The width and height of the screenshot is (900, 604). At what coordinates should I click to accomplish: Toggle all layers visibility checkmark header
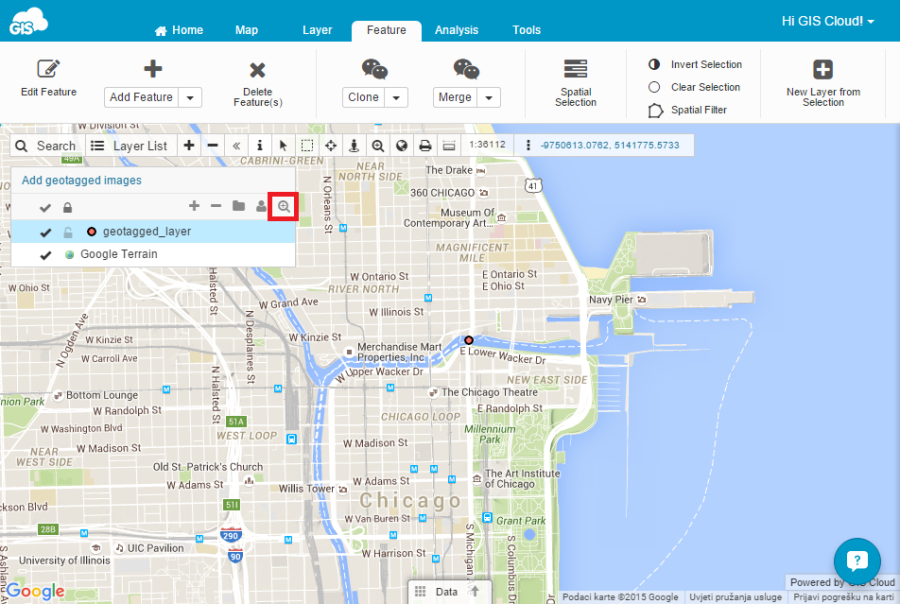[x=45, y=207]
